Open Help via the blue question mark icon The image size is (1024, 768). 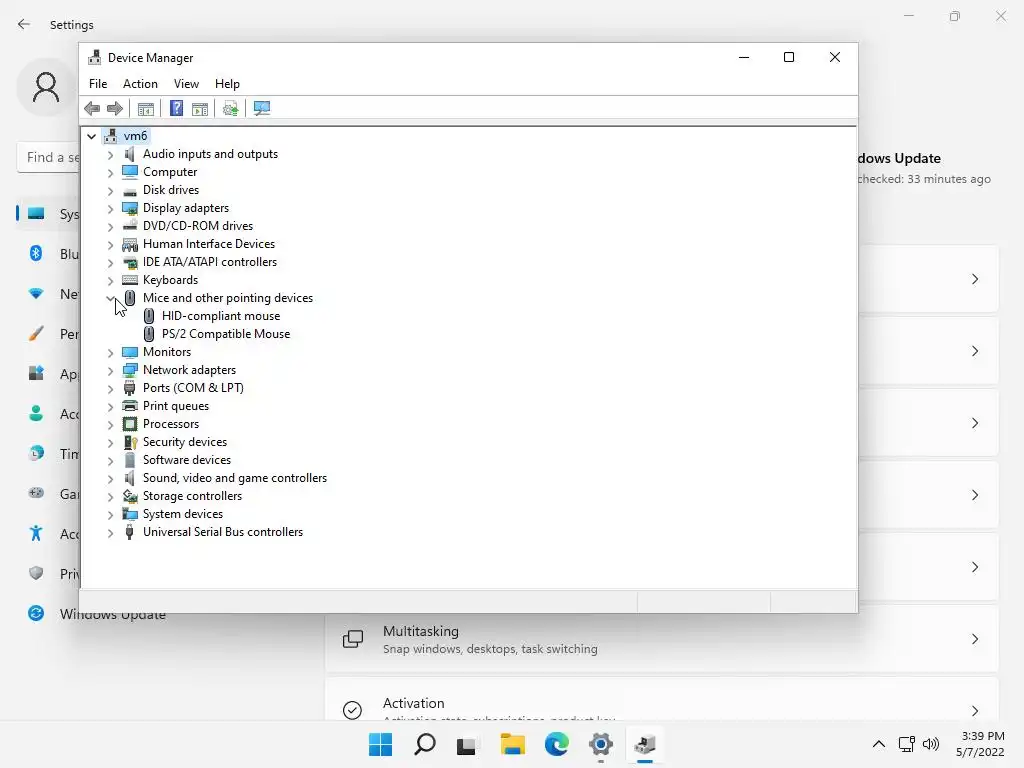176,108
